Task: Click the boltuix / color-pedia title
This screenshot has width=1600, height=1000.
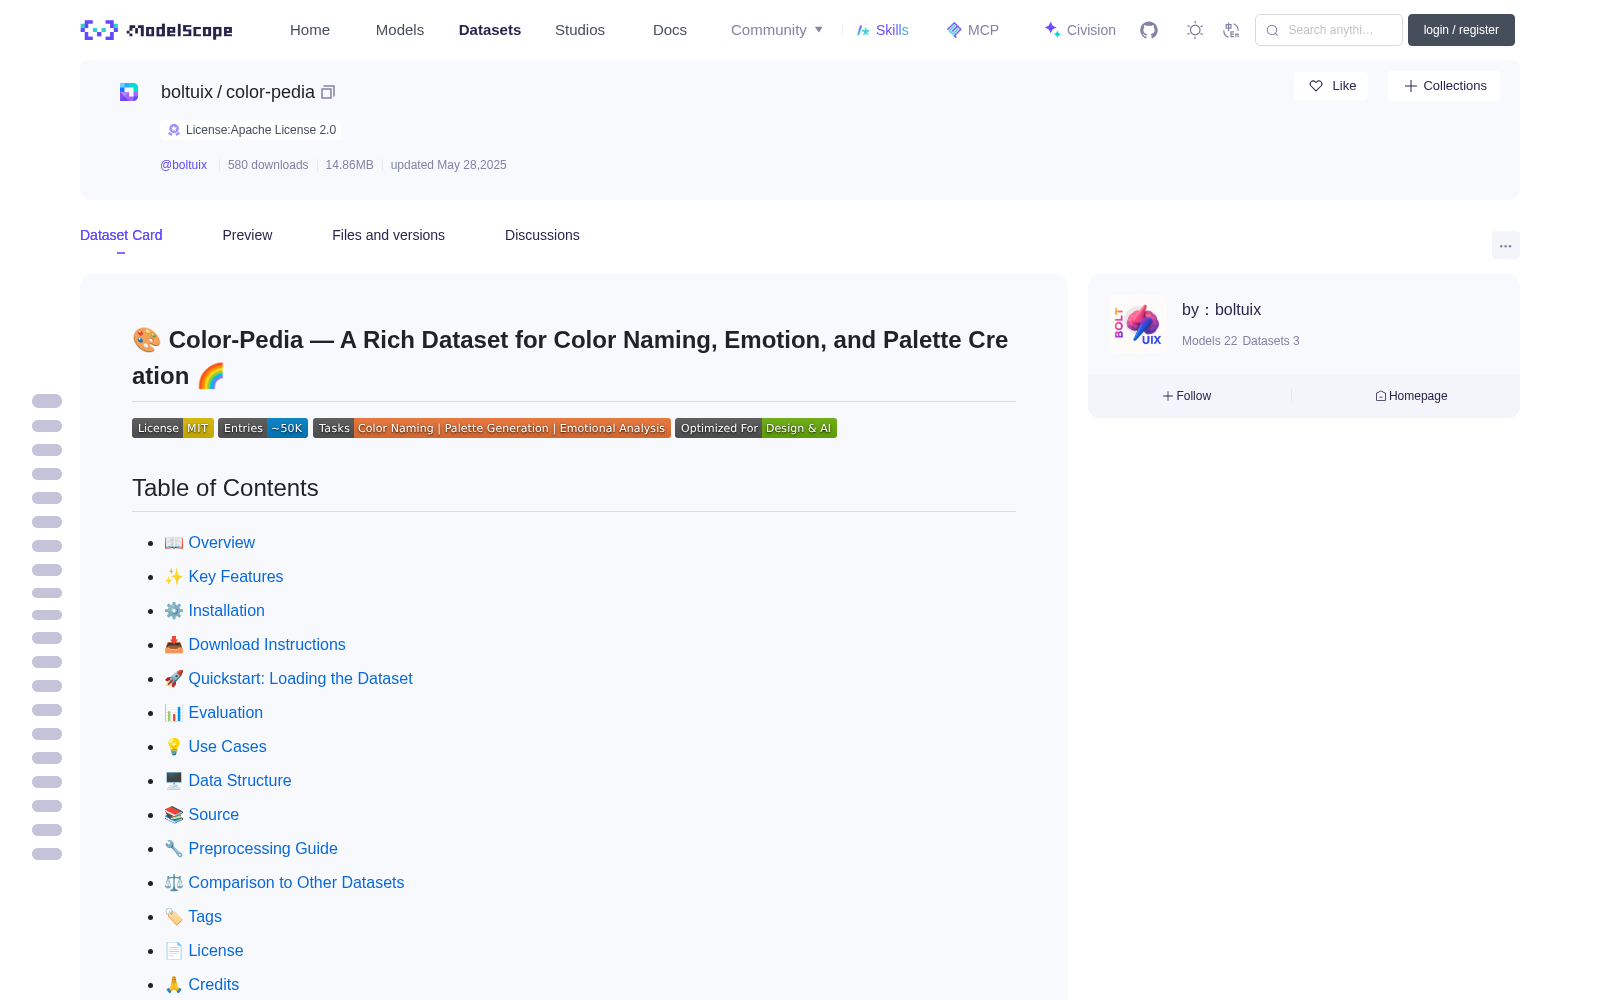Action: (238, 92)
